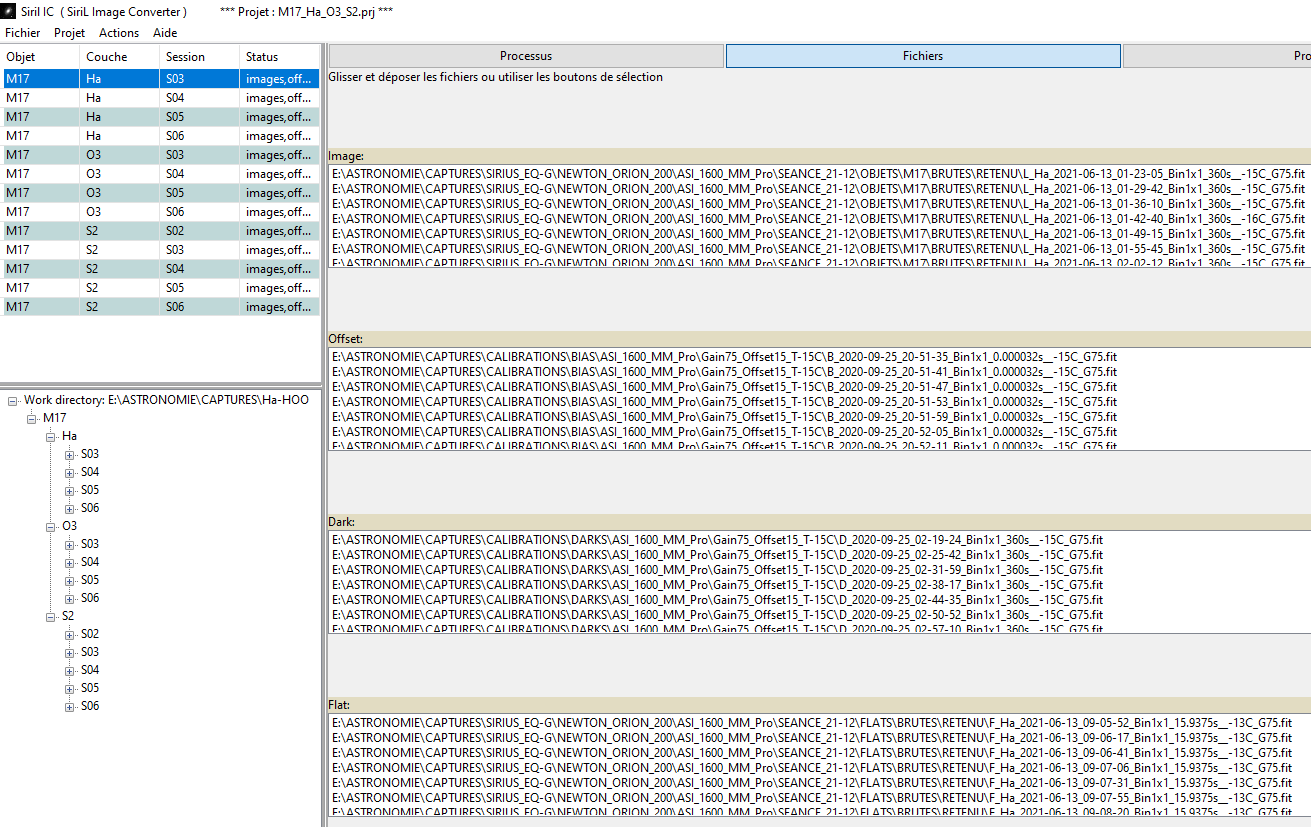The image size is (1311, 827).
Task: Expand the S04 node under S2 in tree
Action: 70,670
